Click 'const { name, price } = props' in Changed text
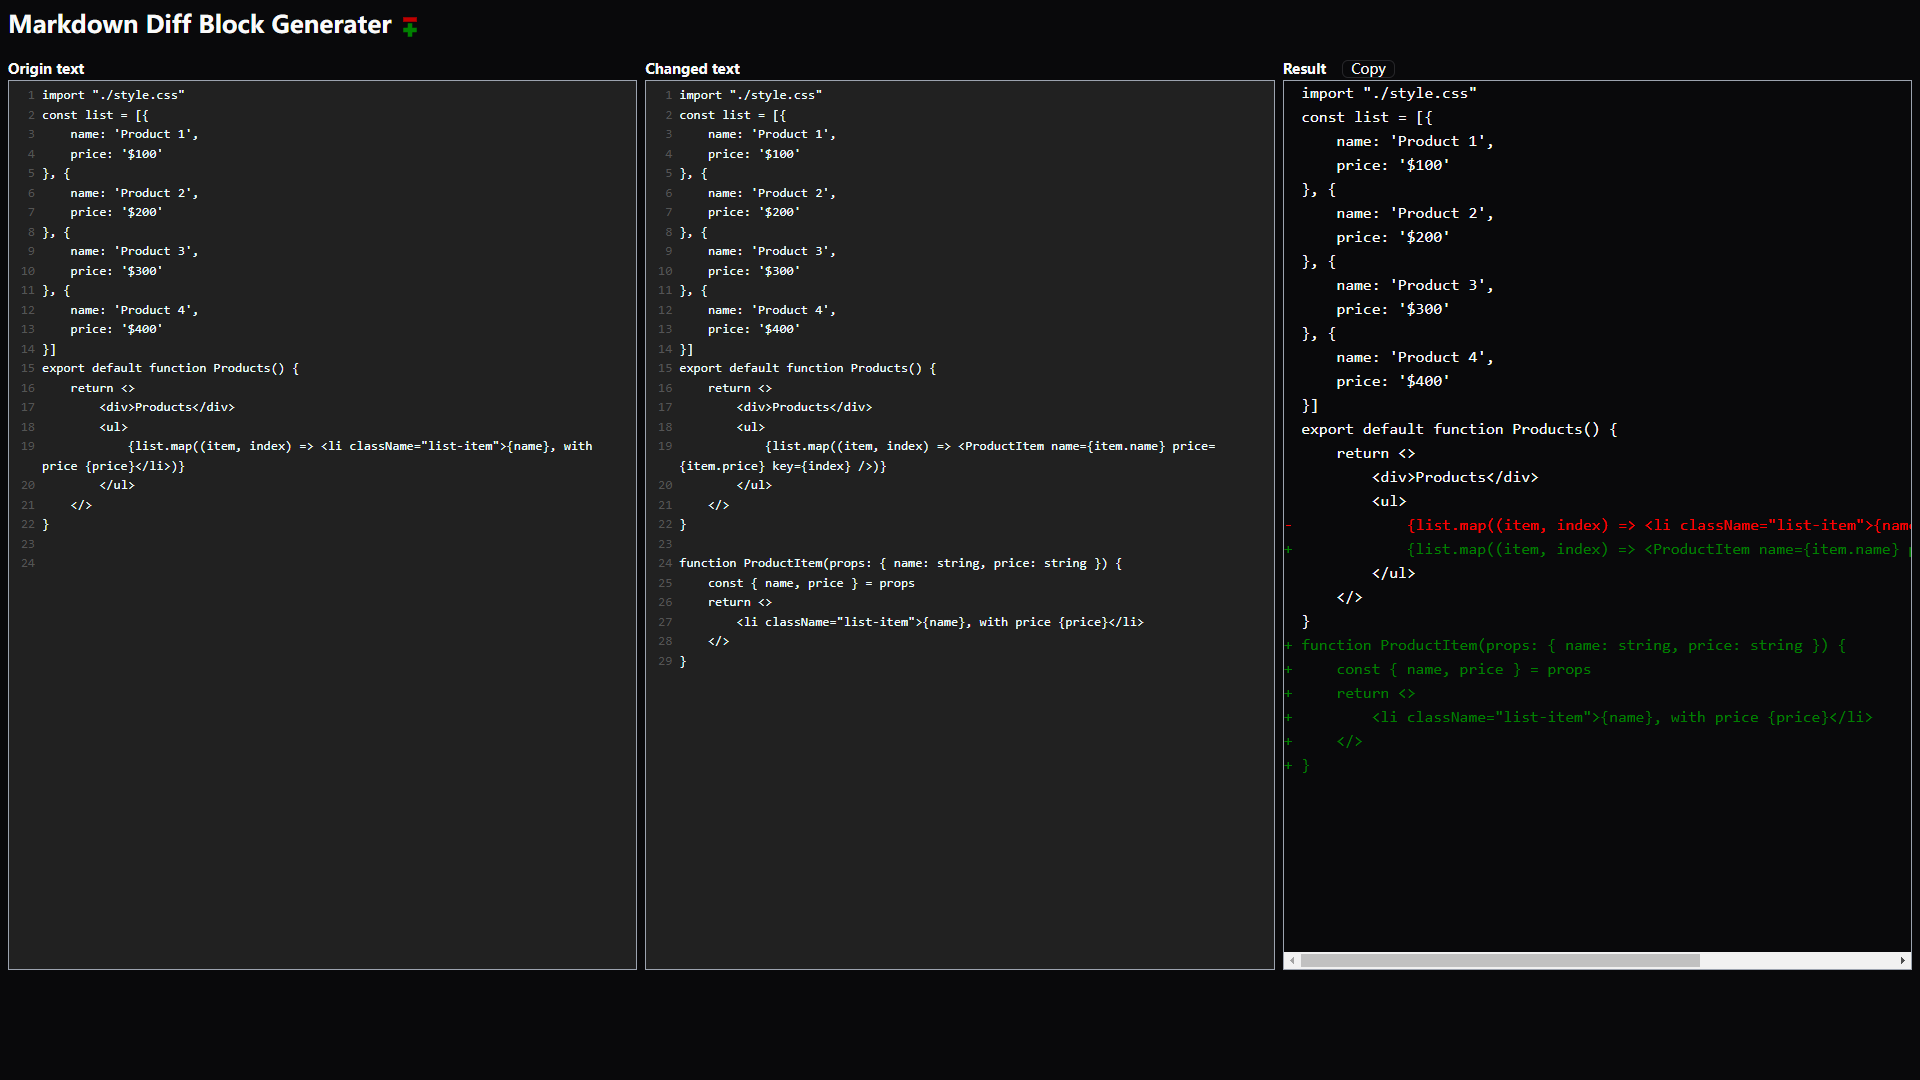 click(811, 583)
